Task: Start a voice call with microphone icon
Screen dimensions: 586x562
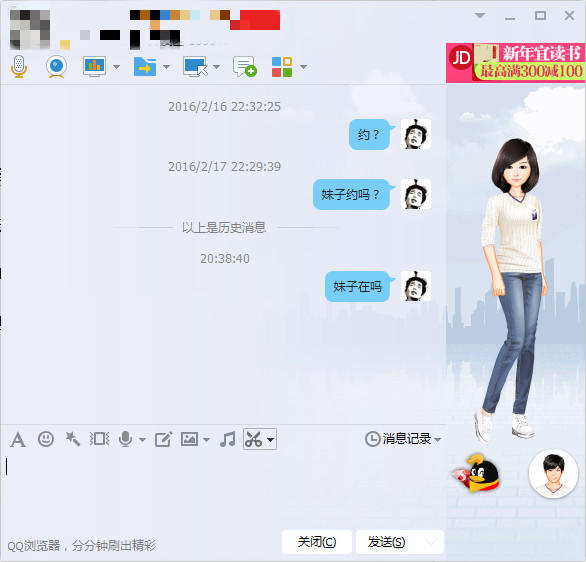Action: (x=19, y=67)
